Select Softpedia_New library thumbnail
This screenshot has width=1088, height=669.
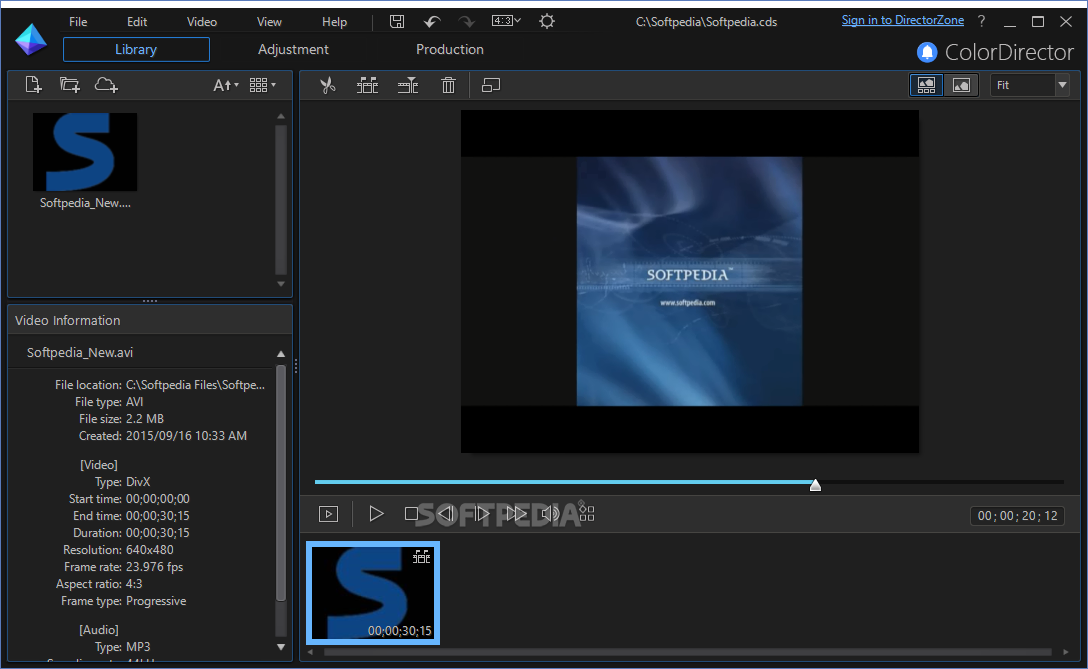coord(85,152)
